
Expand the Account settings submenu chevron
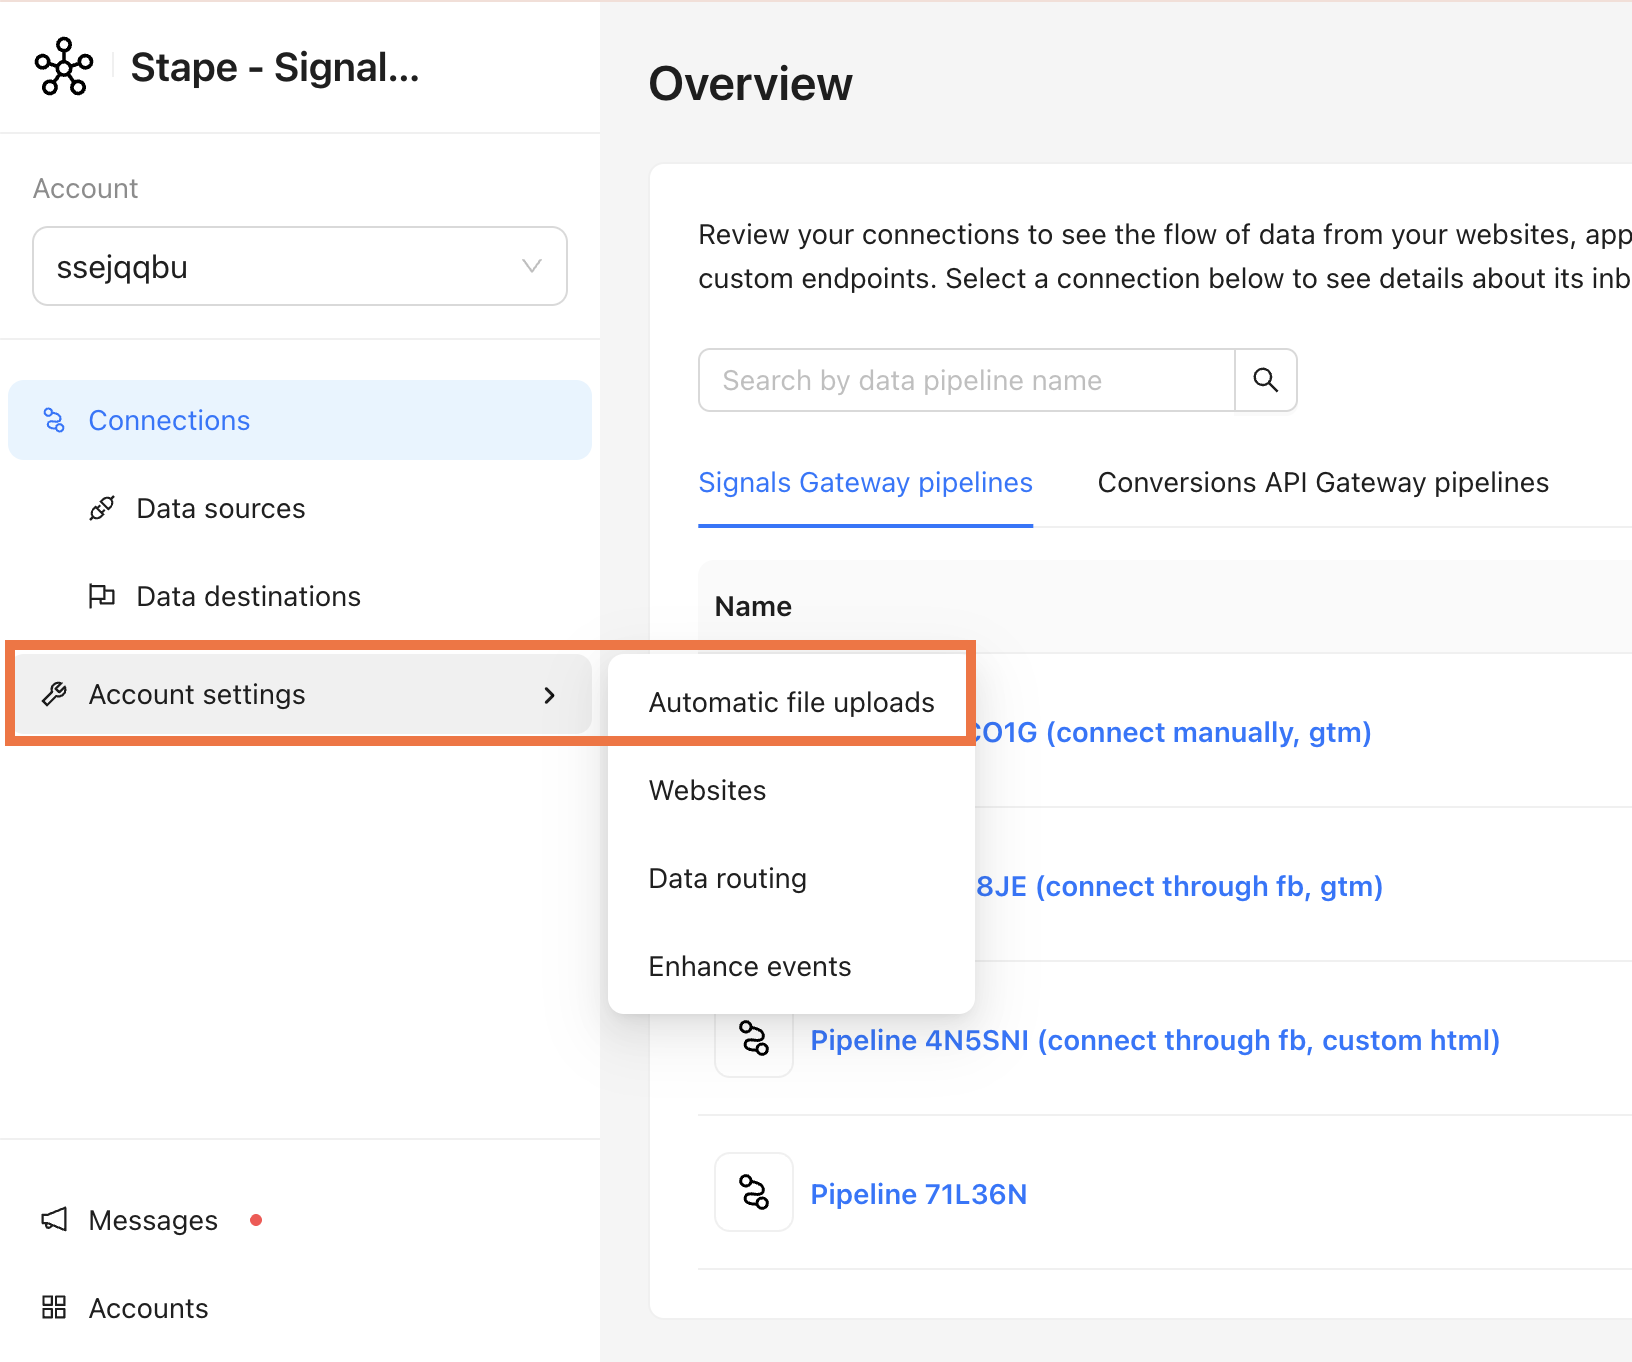[x=549, y=695]
